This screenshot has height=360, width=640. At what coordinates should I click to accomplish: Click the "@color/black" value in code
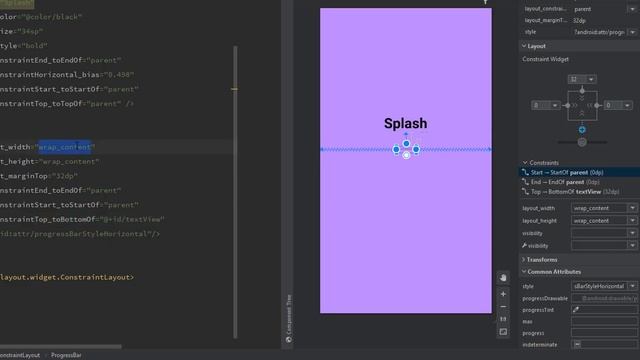point(51,17)
